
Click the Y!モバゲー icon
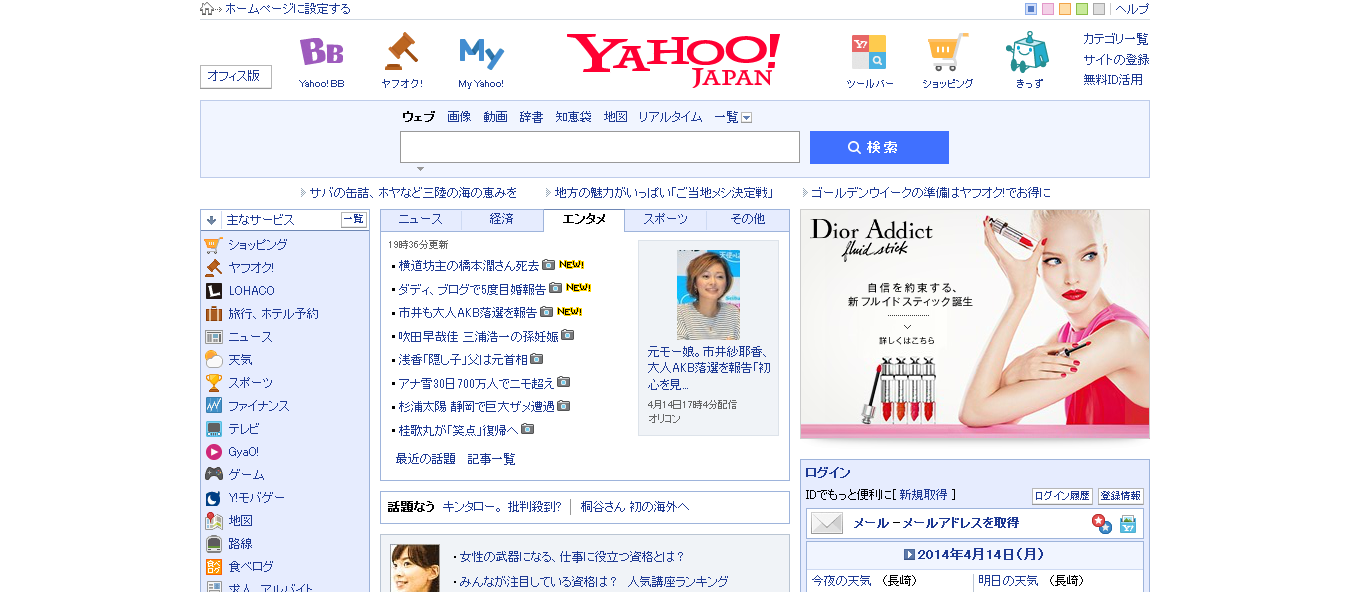pos(213,498)
